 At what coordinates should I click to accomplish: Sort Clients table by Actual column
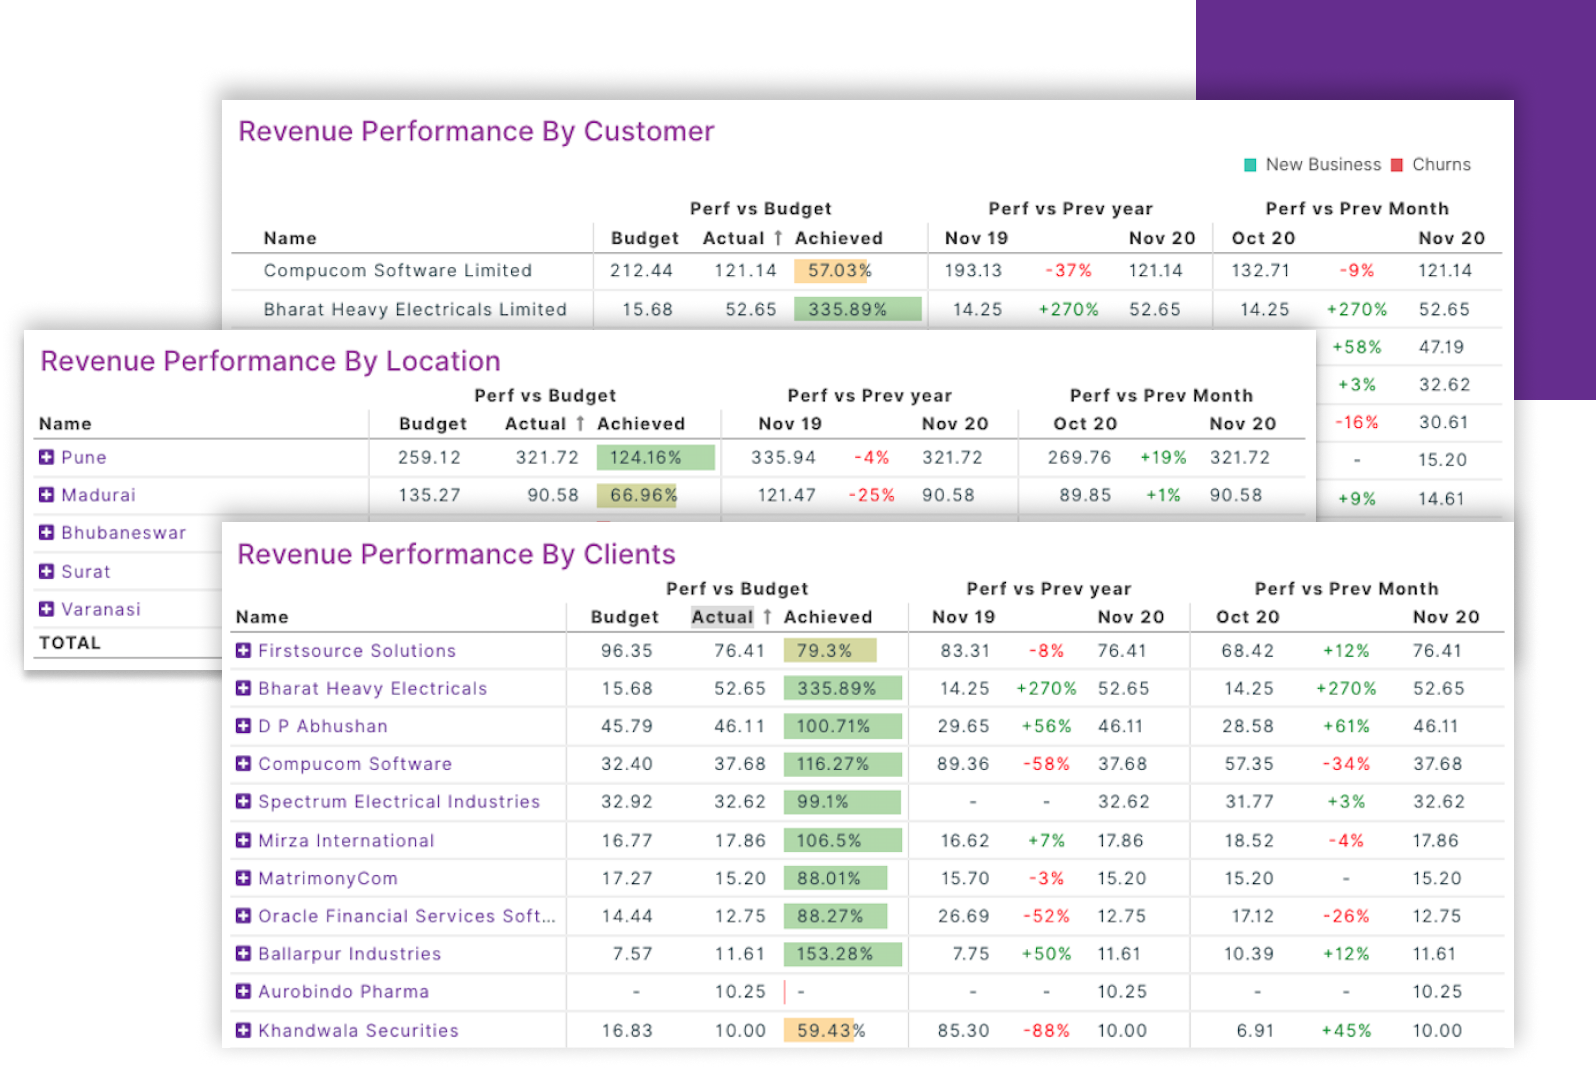pyautogui.click(x=722, y=617)
